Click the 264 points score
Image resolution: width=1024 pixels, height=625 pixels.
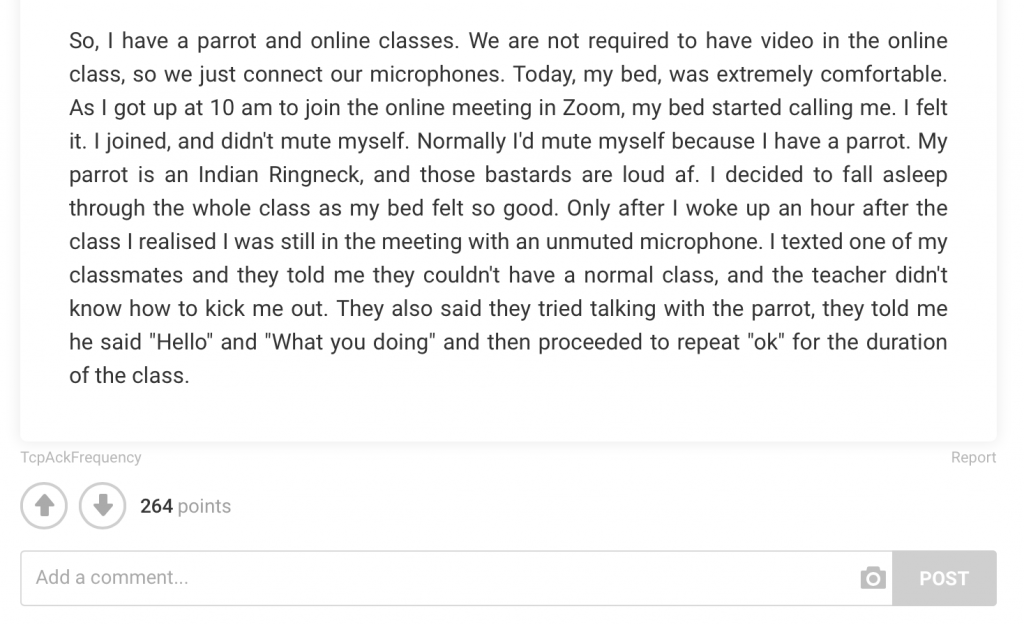pos(185,506)
